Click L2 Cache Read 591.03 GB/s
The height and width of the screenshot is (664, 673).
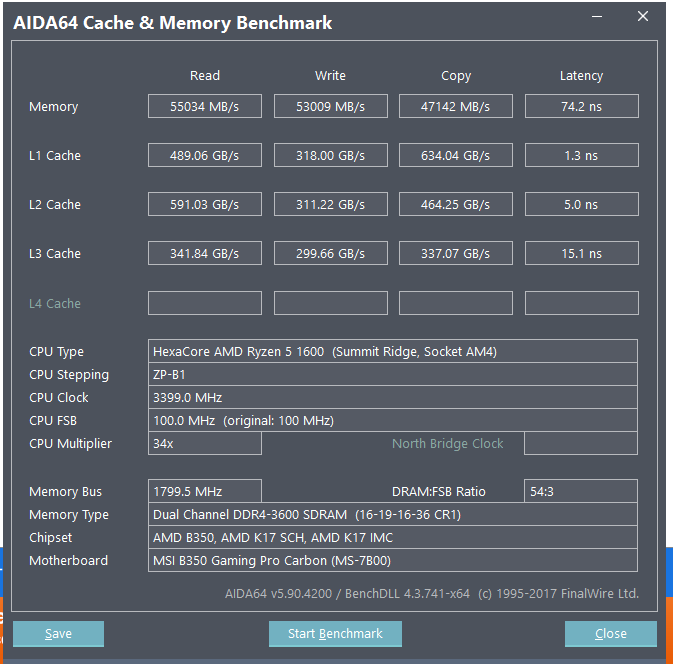pos(205,204)
